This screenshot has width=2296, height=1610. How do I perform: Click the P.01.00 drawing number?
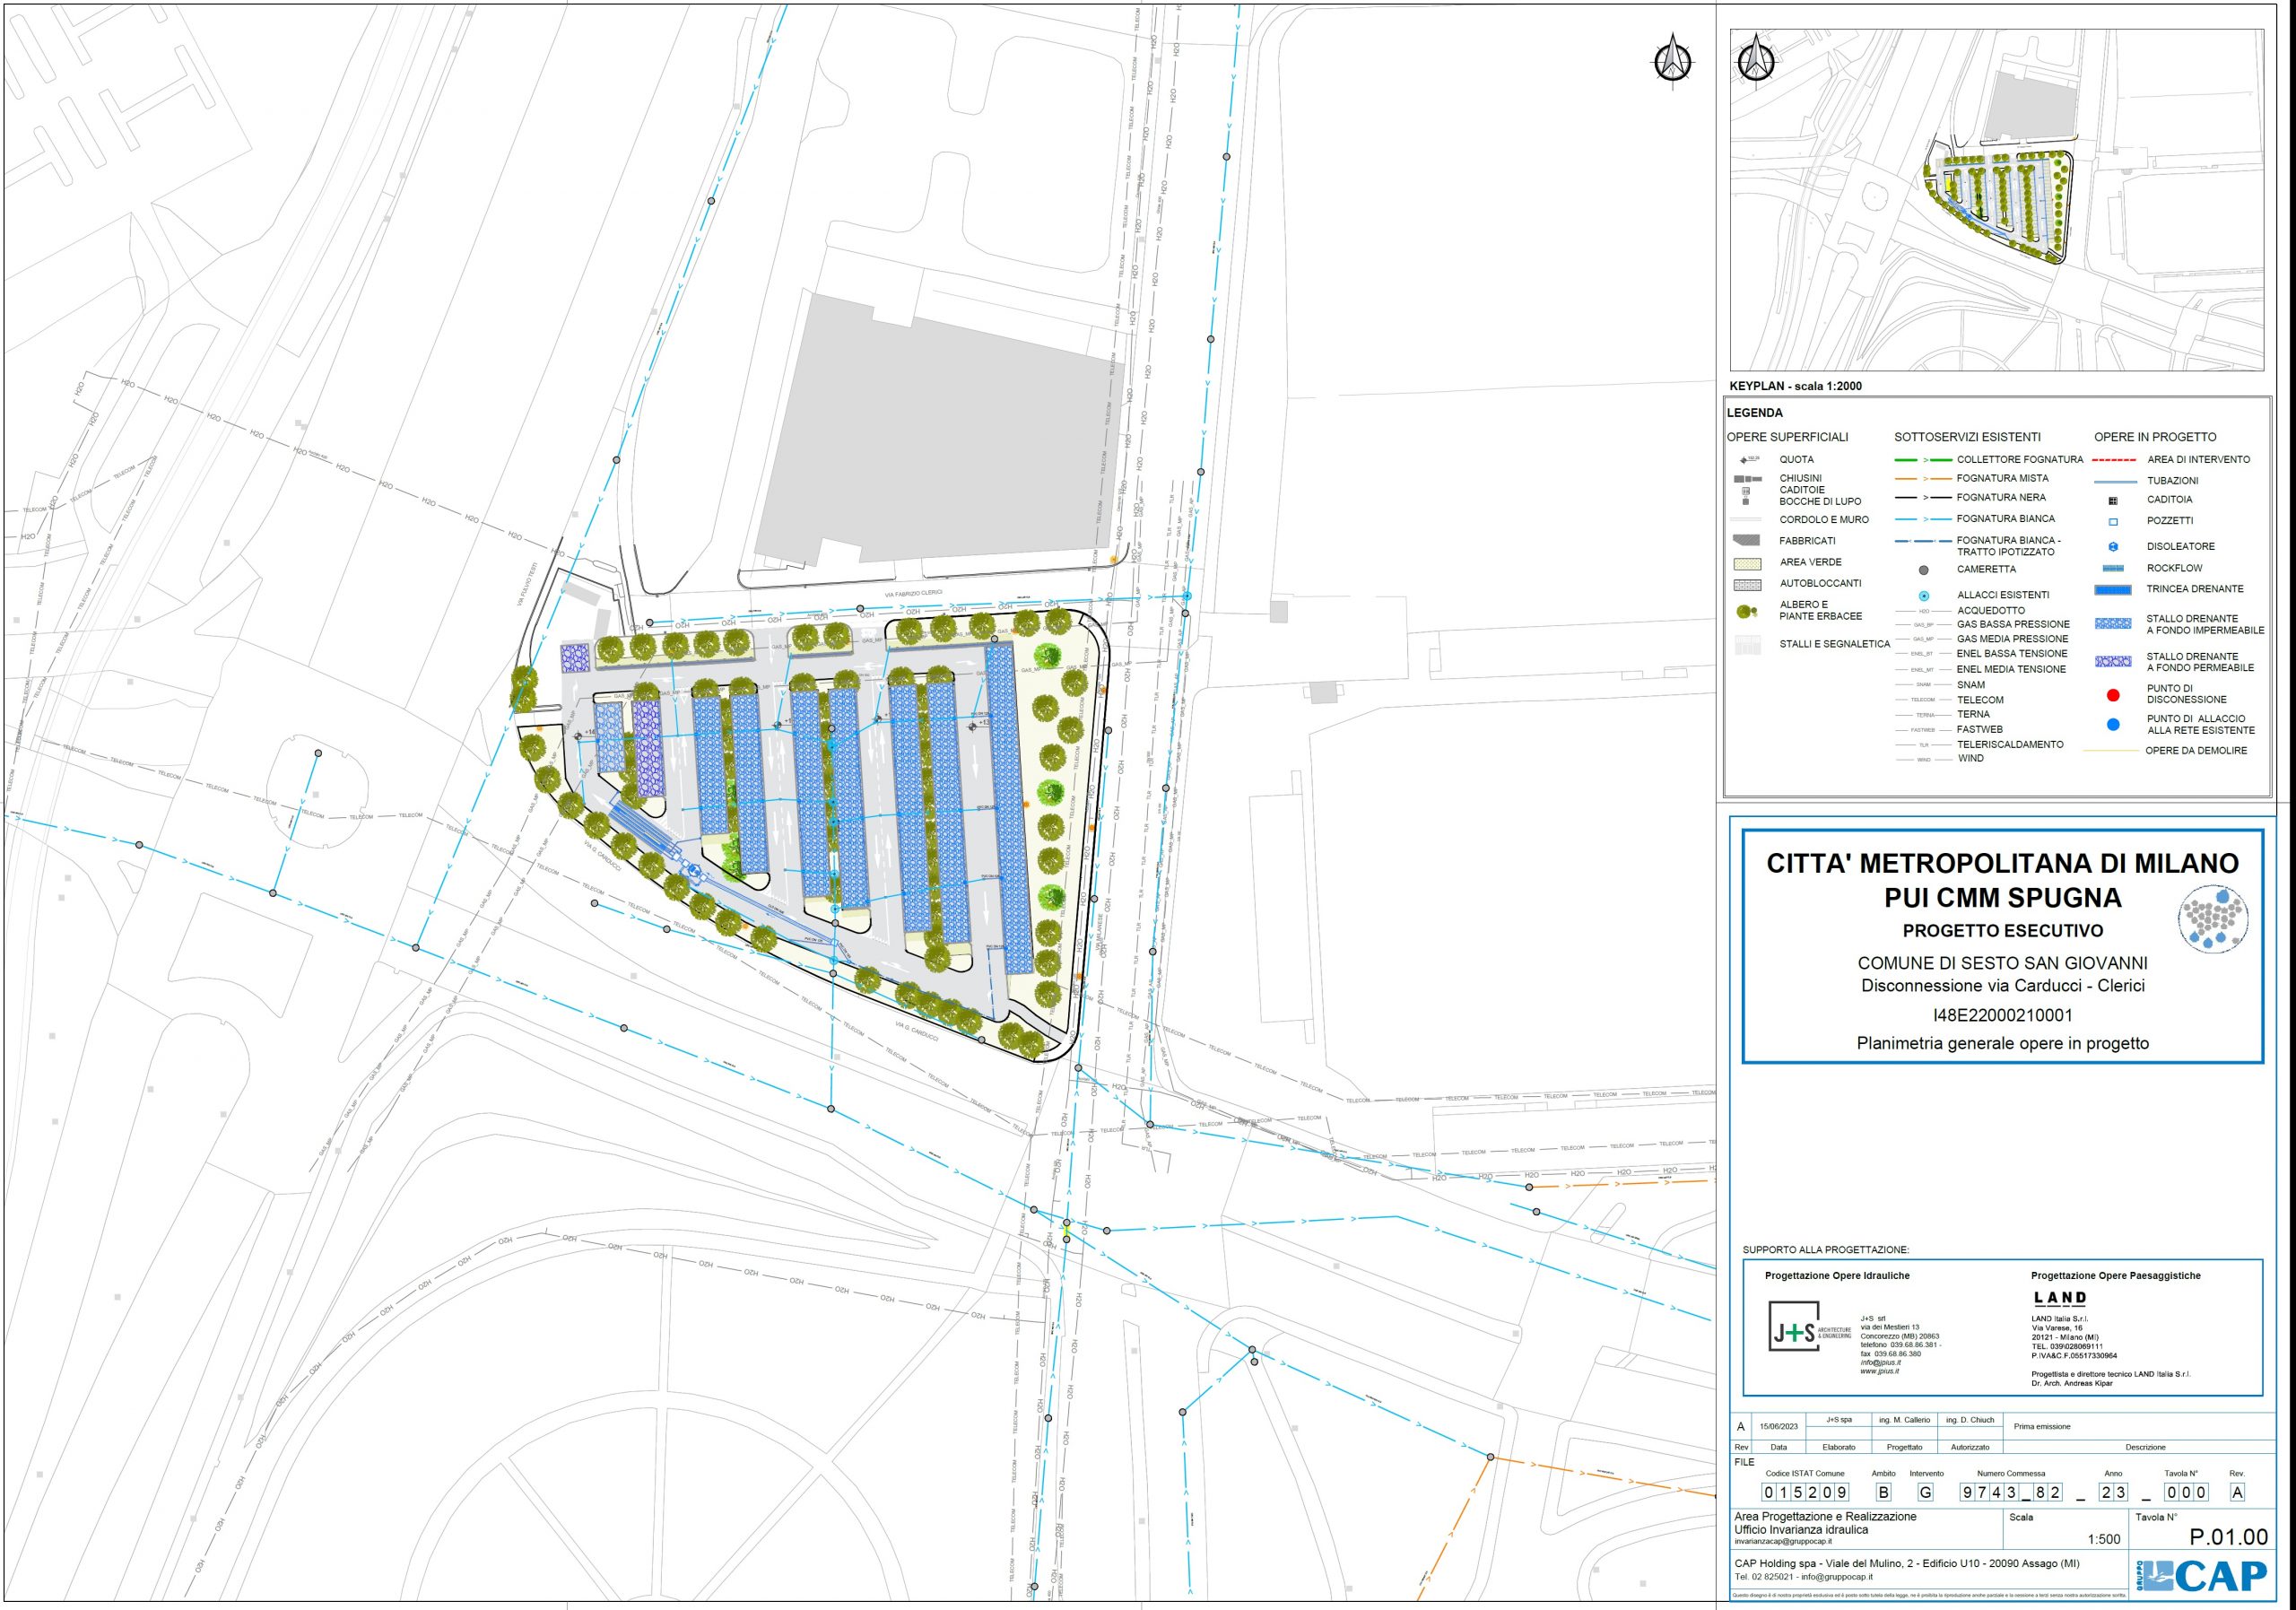click(2228, 1537)
